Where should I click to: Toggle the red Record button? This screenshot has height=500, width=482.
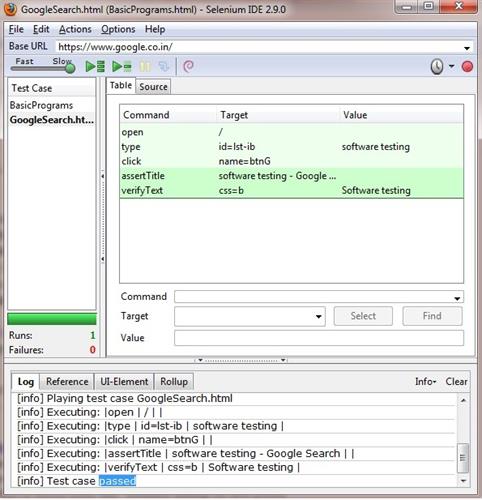pyautogui.click(x=467, y=66)
